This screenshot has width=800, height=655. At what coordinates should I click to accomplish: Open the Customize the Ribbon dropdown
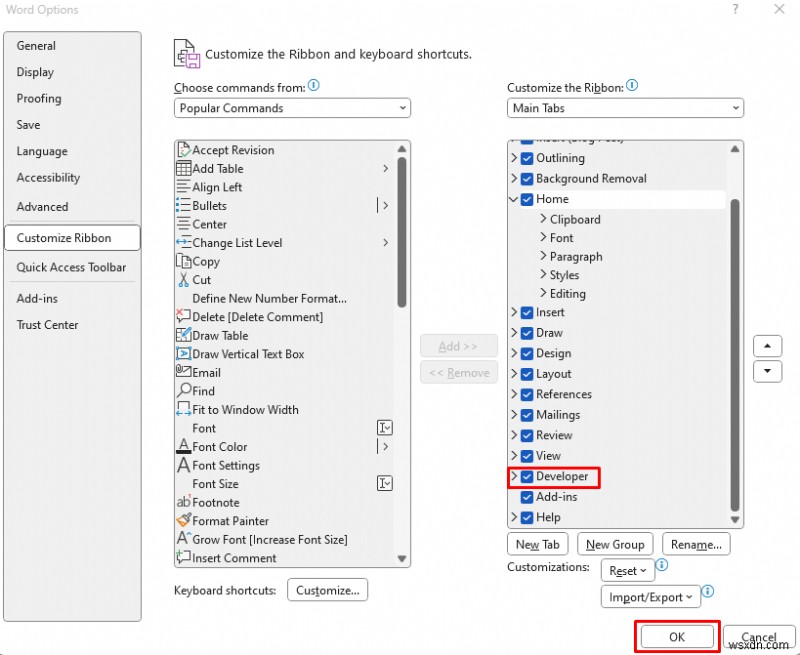click(x=625, y=108)
